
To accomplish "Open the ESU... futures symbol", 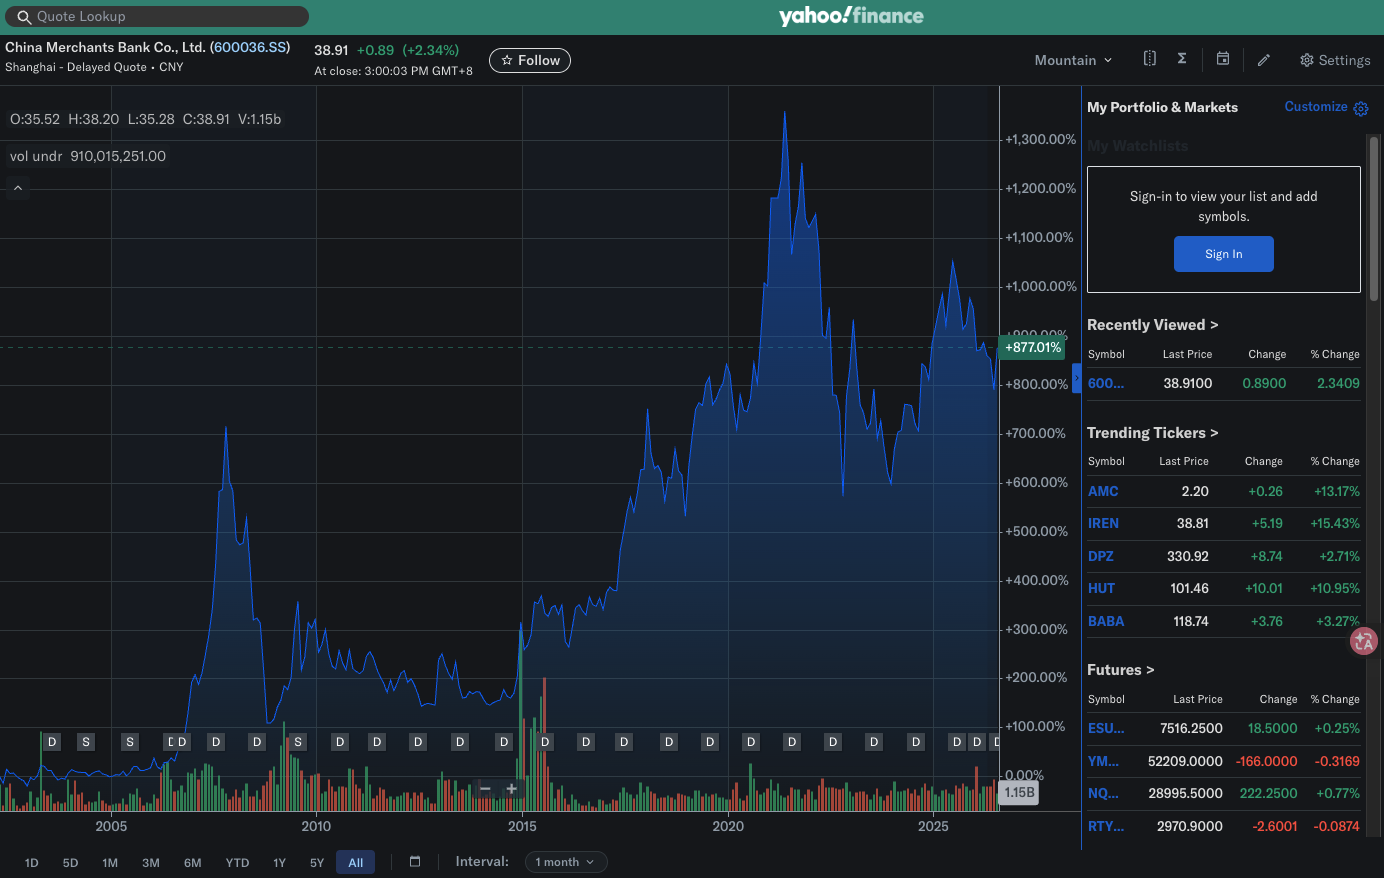I will click(x=1106, y=728).
